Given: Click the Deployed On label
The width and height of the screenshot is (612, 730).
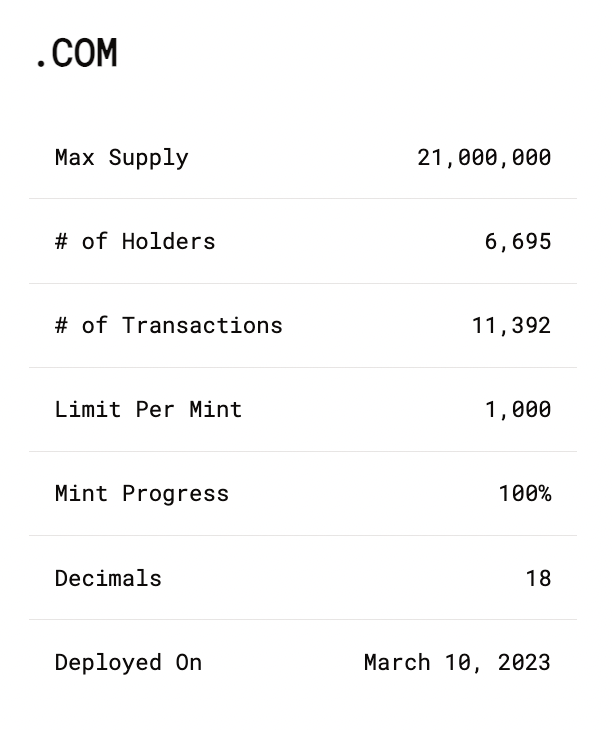Looking at the screenshot, I should (x=129, y=662).
